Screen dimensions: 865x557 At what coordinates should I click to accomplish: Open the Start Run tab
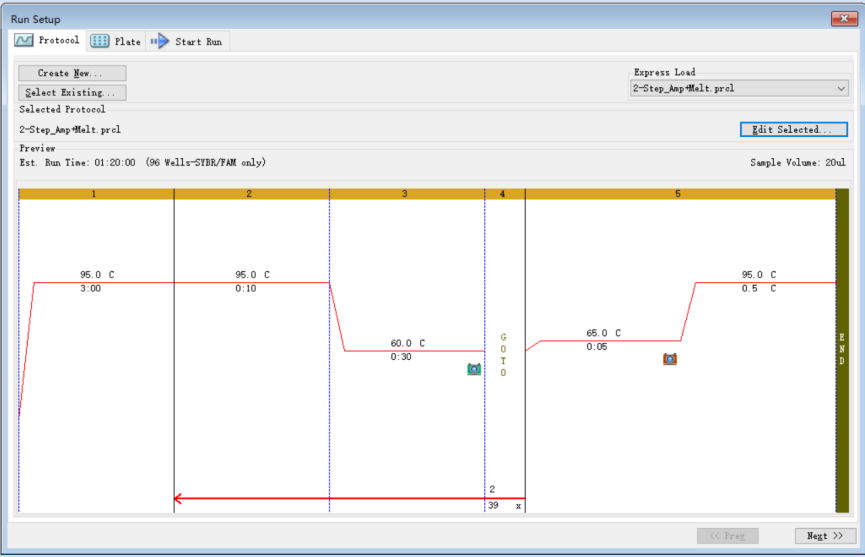pos(188,41)
